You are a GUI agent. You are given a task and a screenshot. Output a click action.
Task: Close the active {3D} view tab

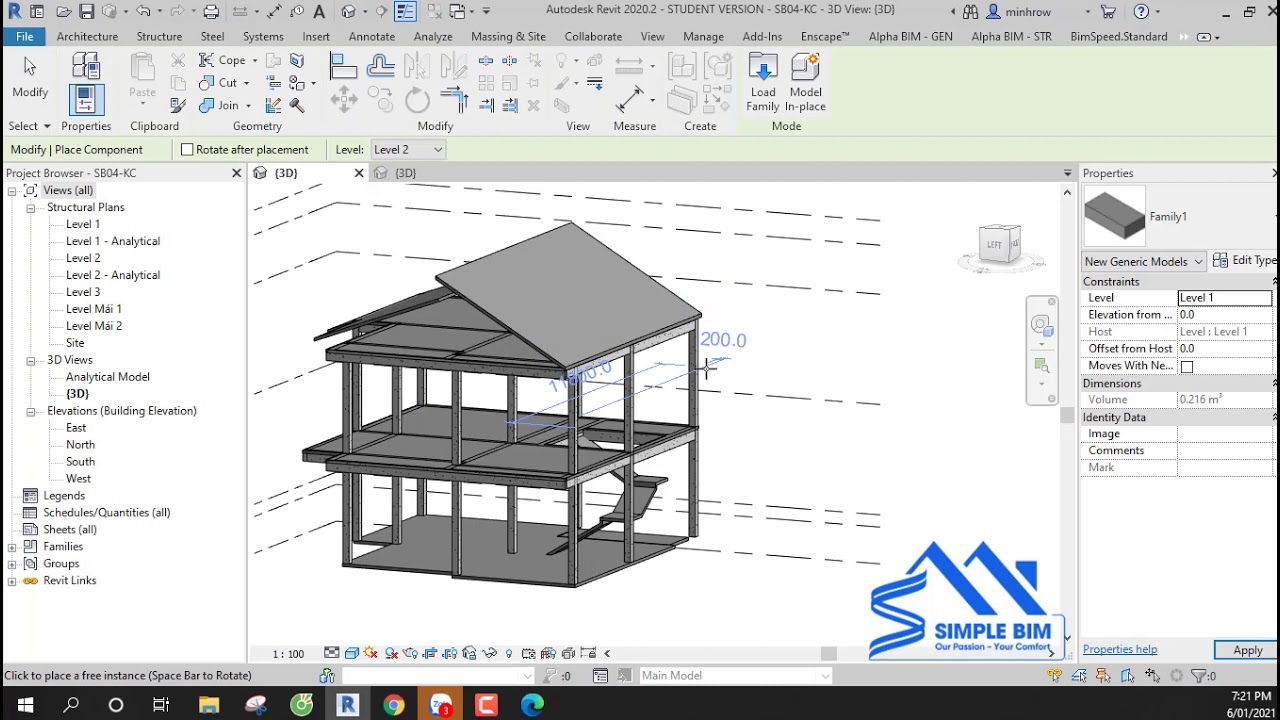359,173
